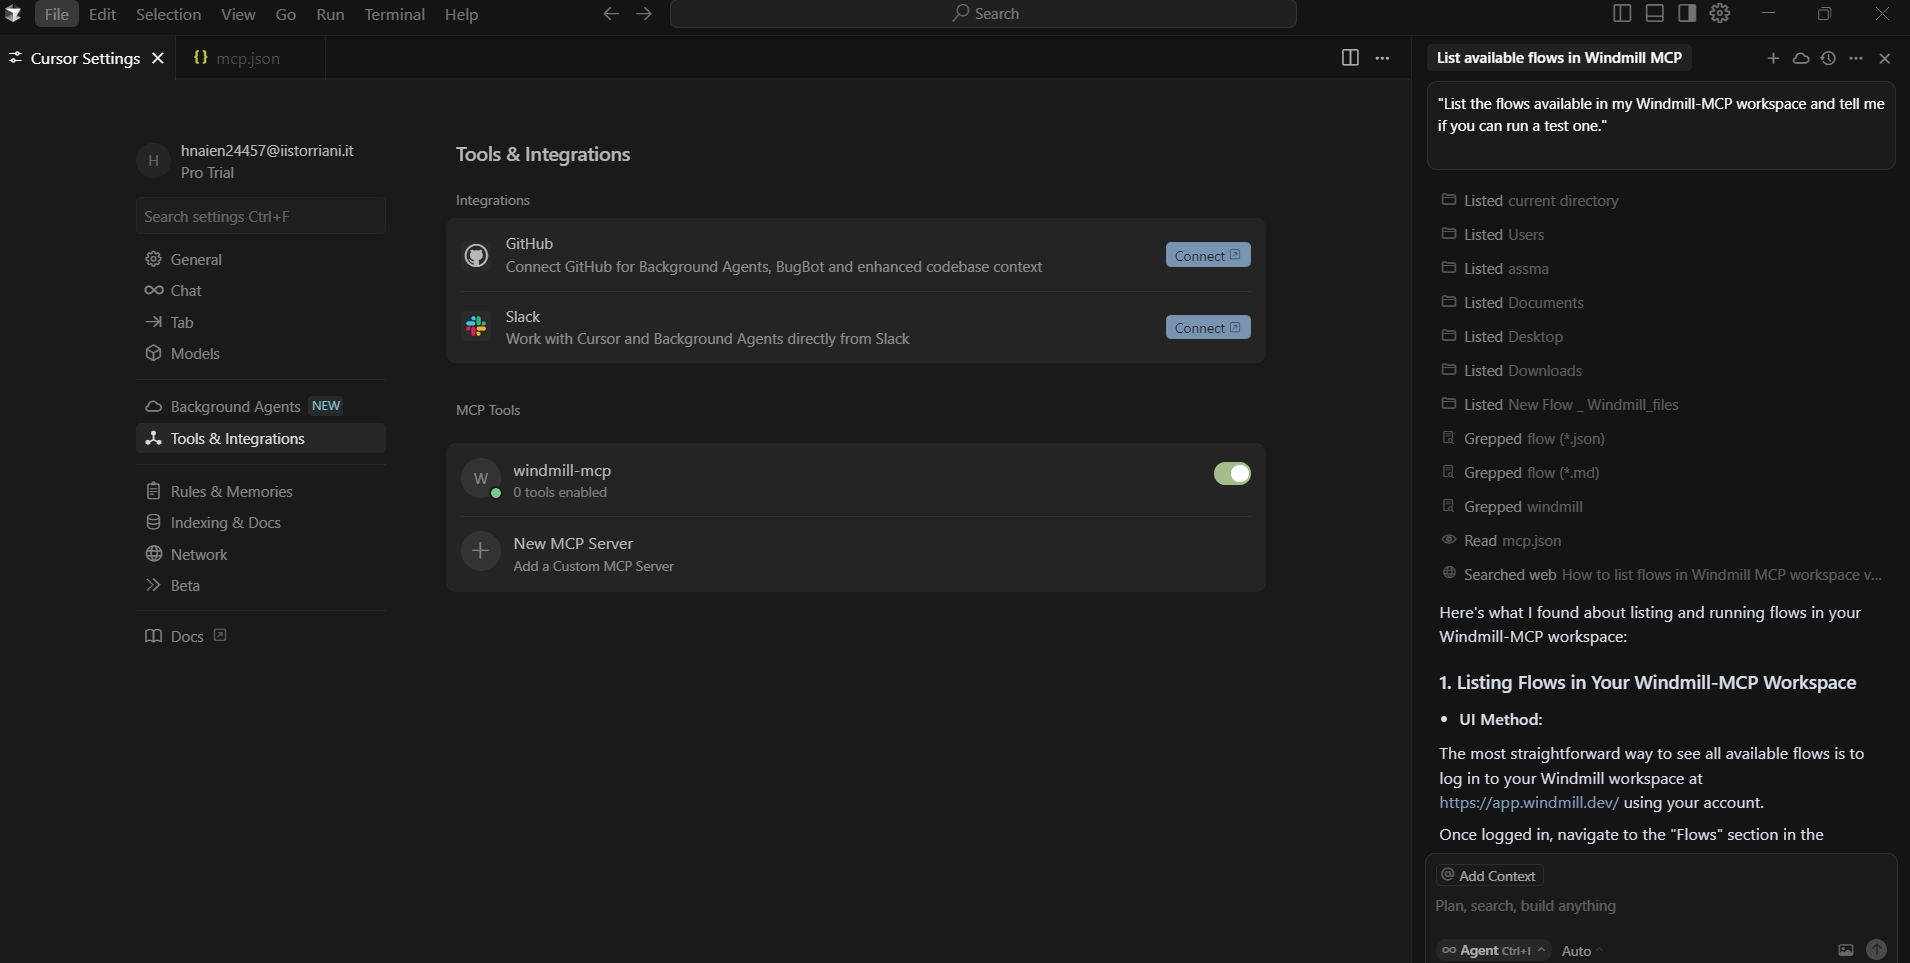Viewport: 1910px width, 963px height.
Task: Focus the Search settings field
Action: [261, 216]
